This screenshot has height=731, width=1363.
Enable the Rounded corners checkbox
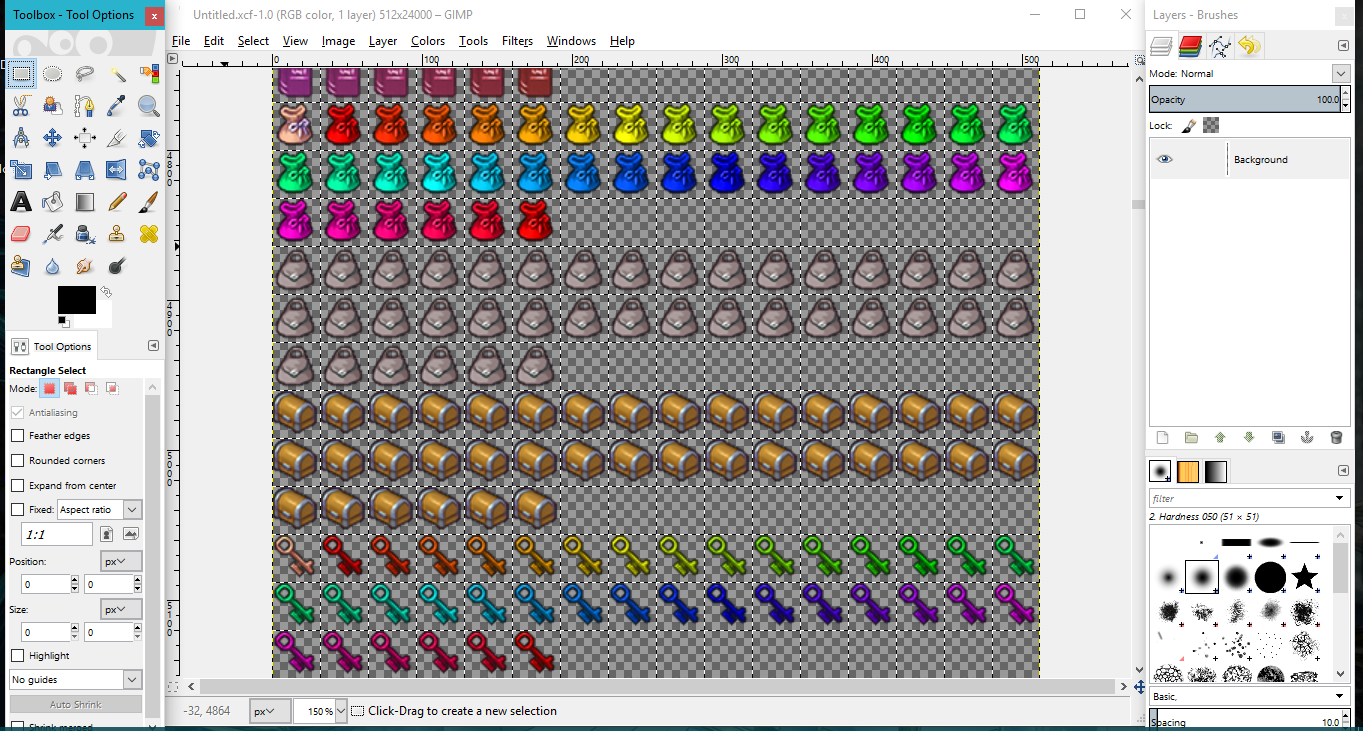coord(17,460)
